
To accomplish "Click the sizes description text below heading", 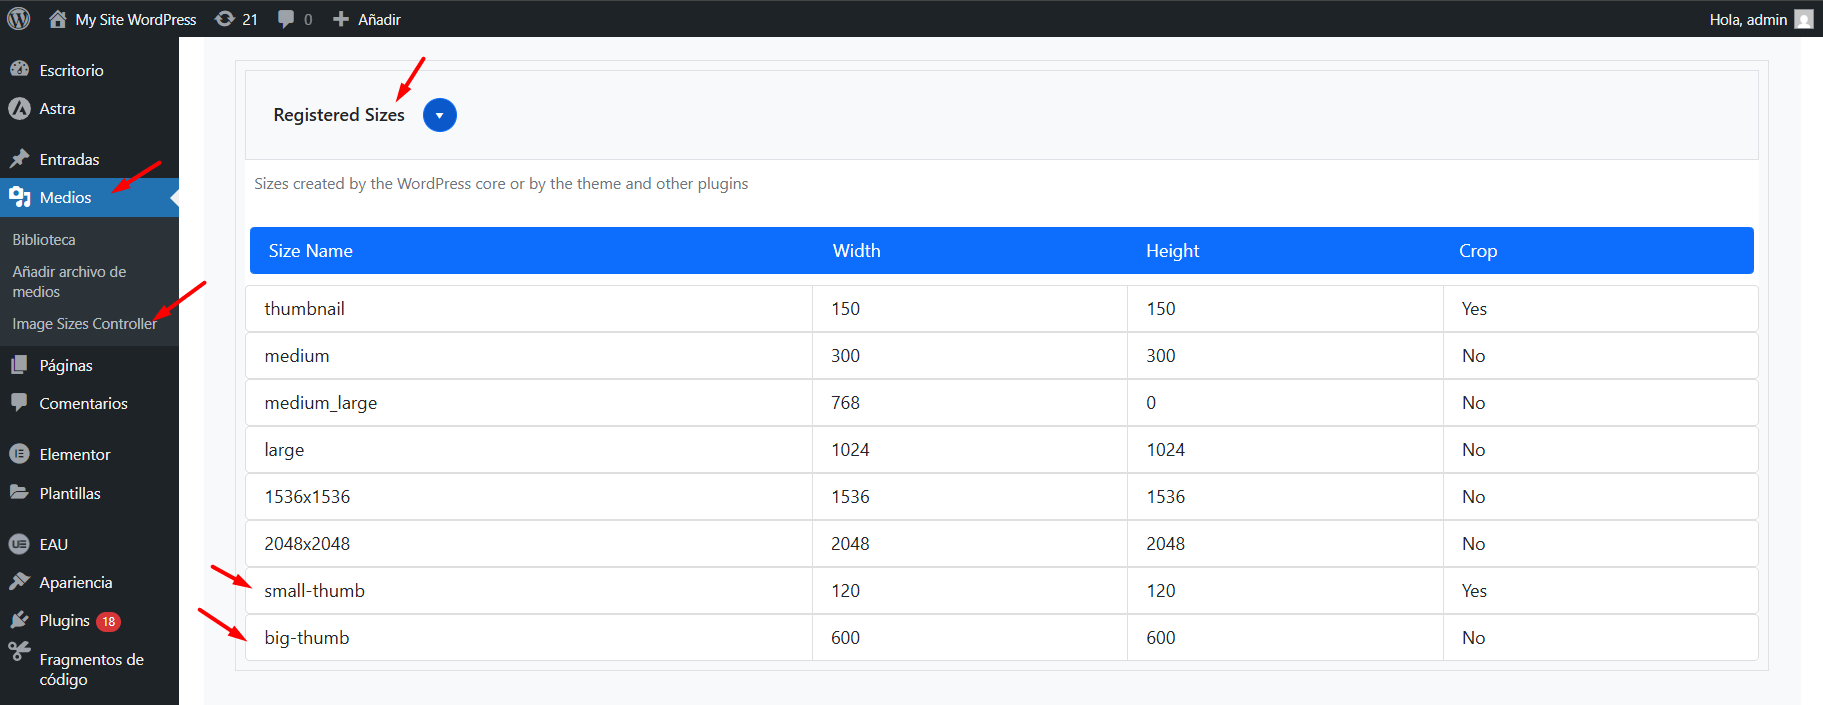I will pyautogui.click(x=501, y=184).
